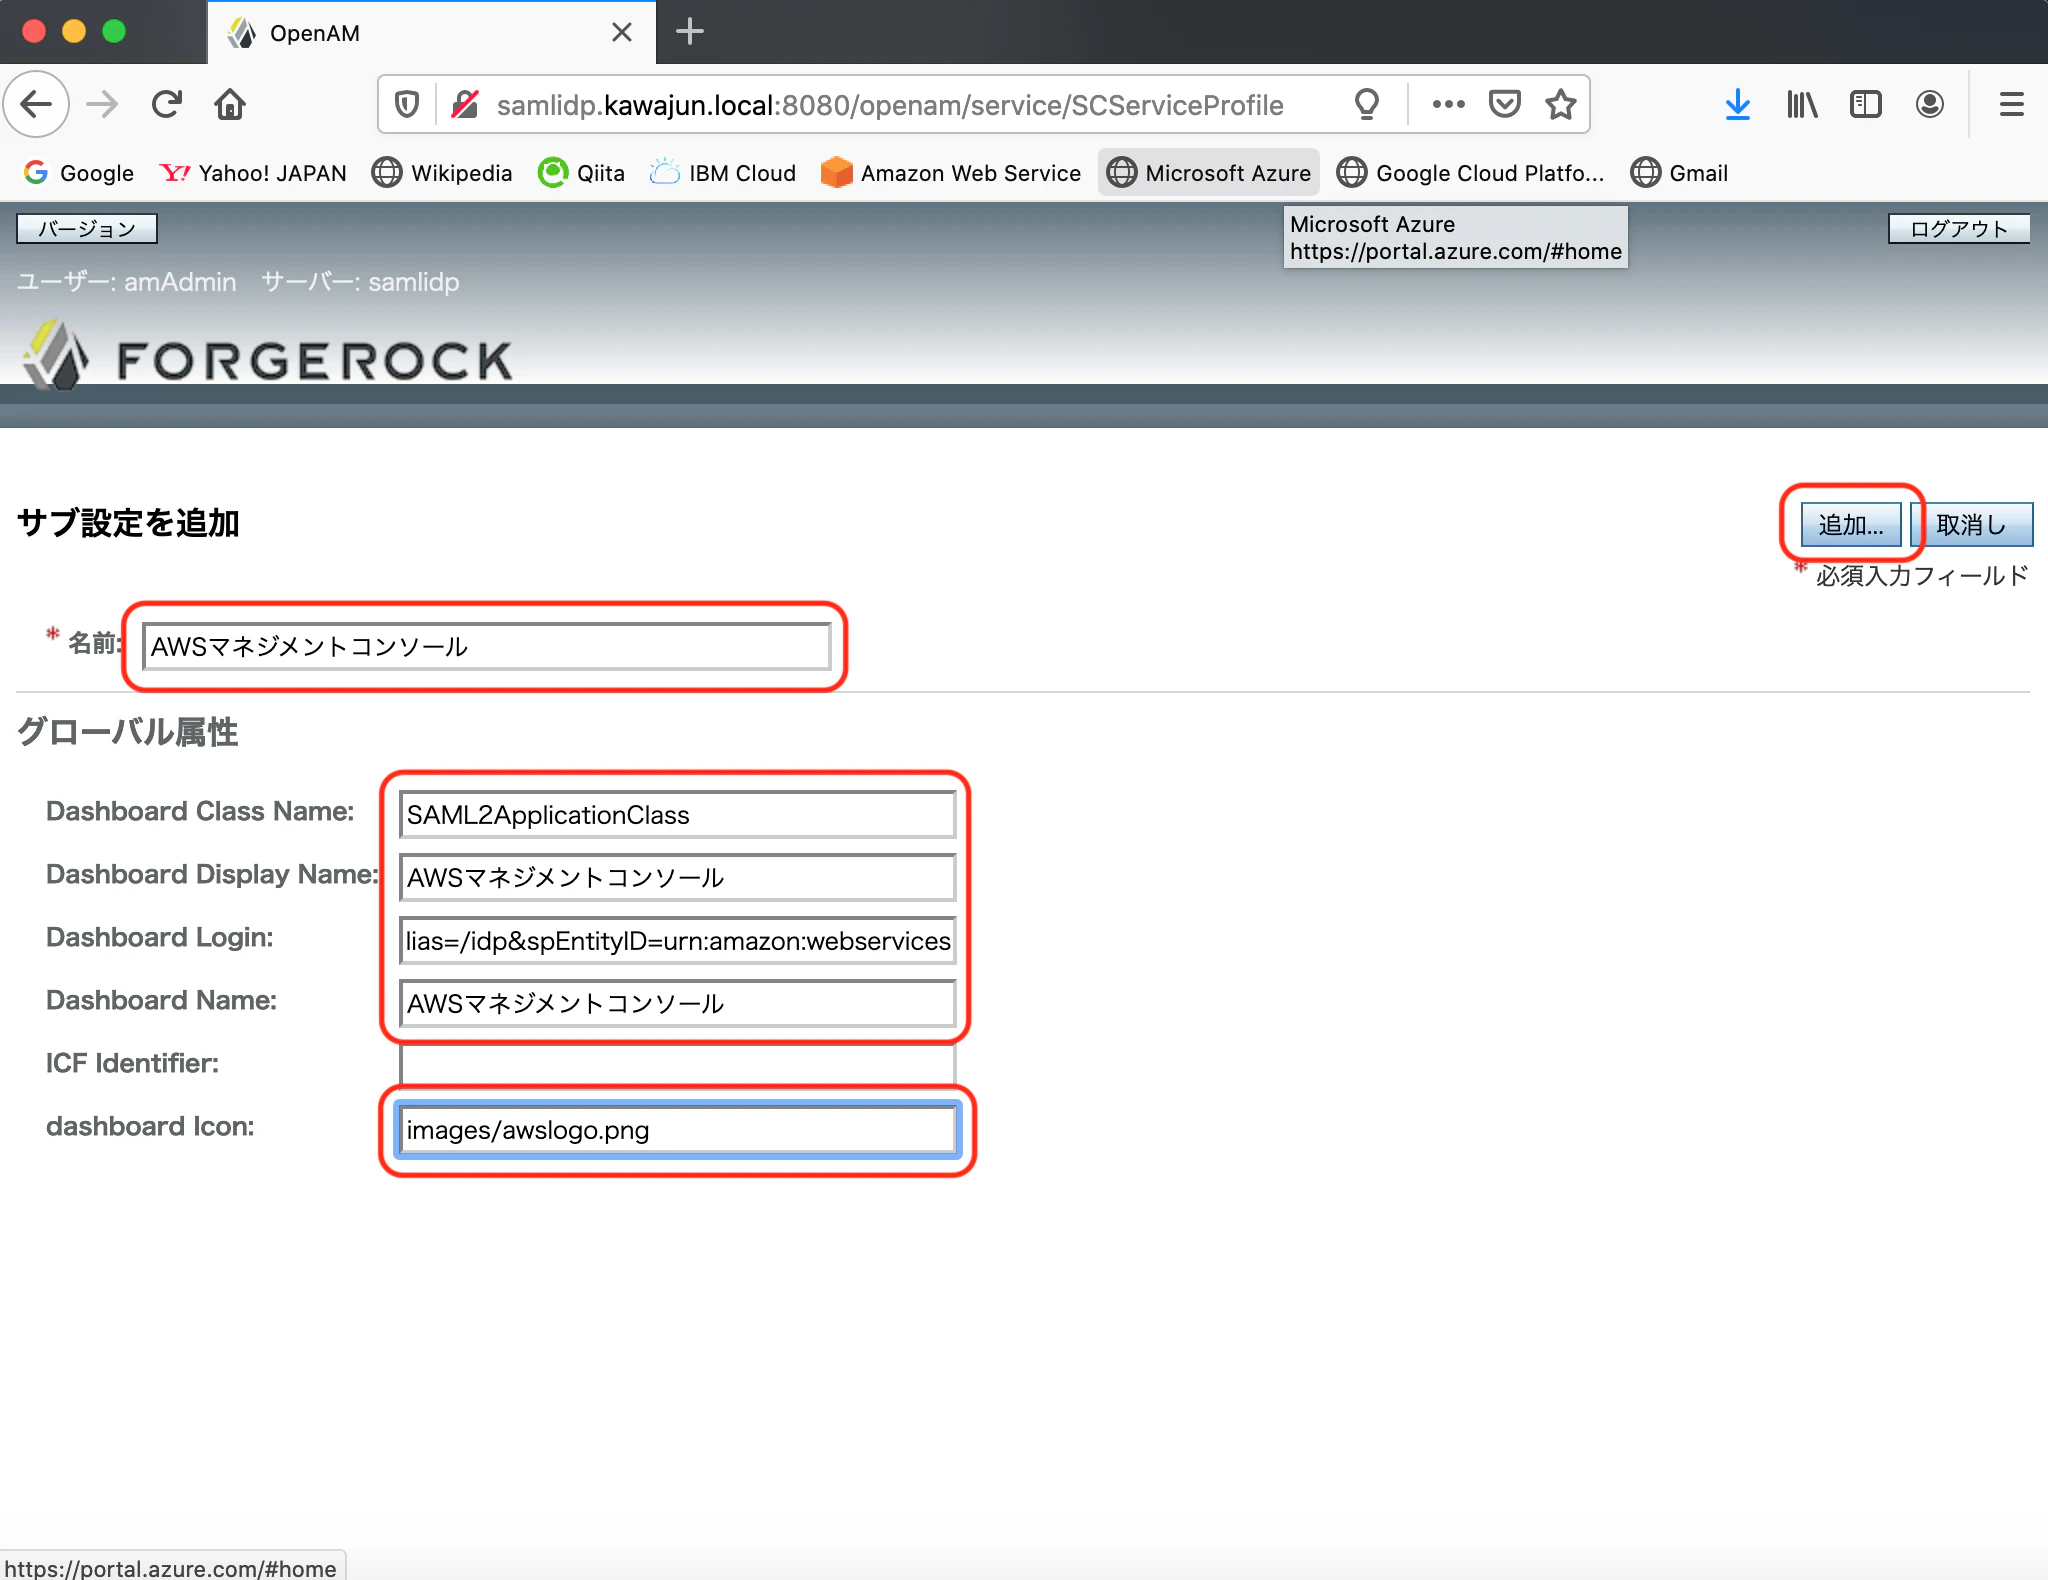Screen dimensions: 2048x1580
Task: Open page actions three-dot menu
Action: [x=1448, y=104]
